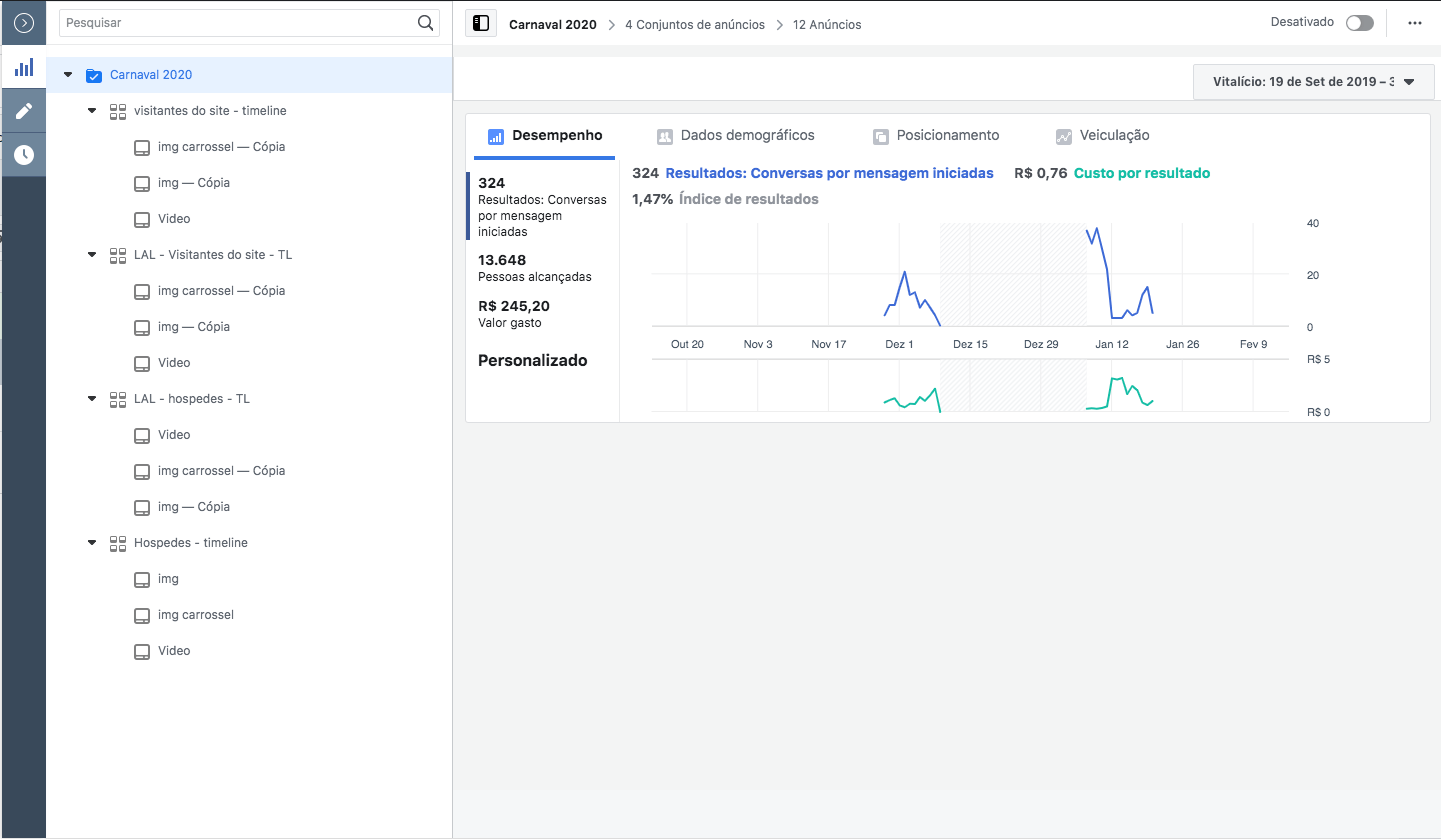Screen dimensions: 1441x839
Task: Collapse the Carnaval 2020 campaign tree
Action: click(68, 75)
